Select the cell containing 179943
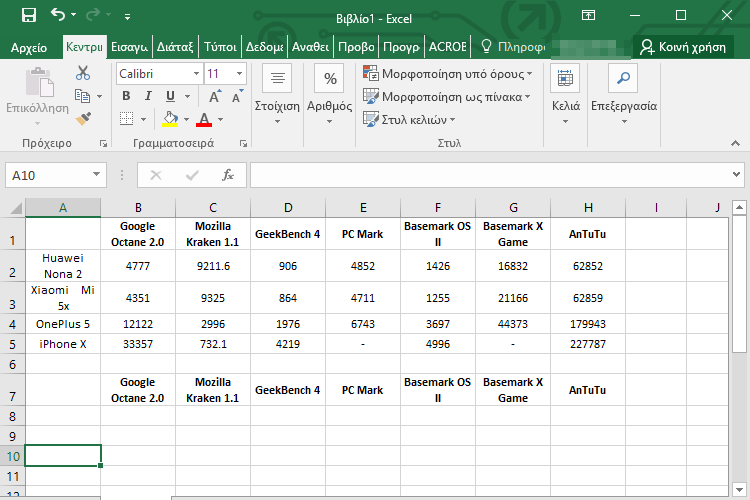This screenshot has height=500, width=750. pyautogui.click(x=588, y=324)
